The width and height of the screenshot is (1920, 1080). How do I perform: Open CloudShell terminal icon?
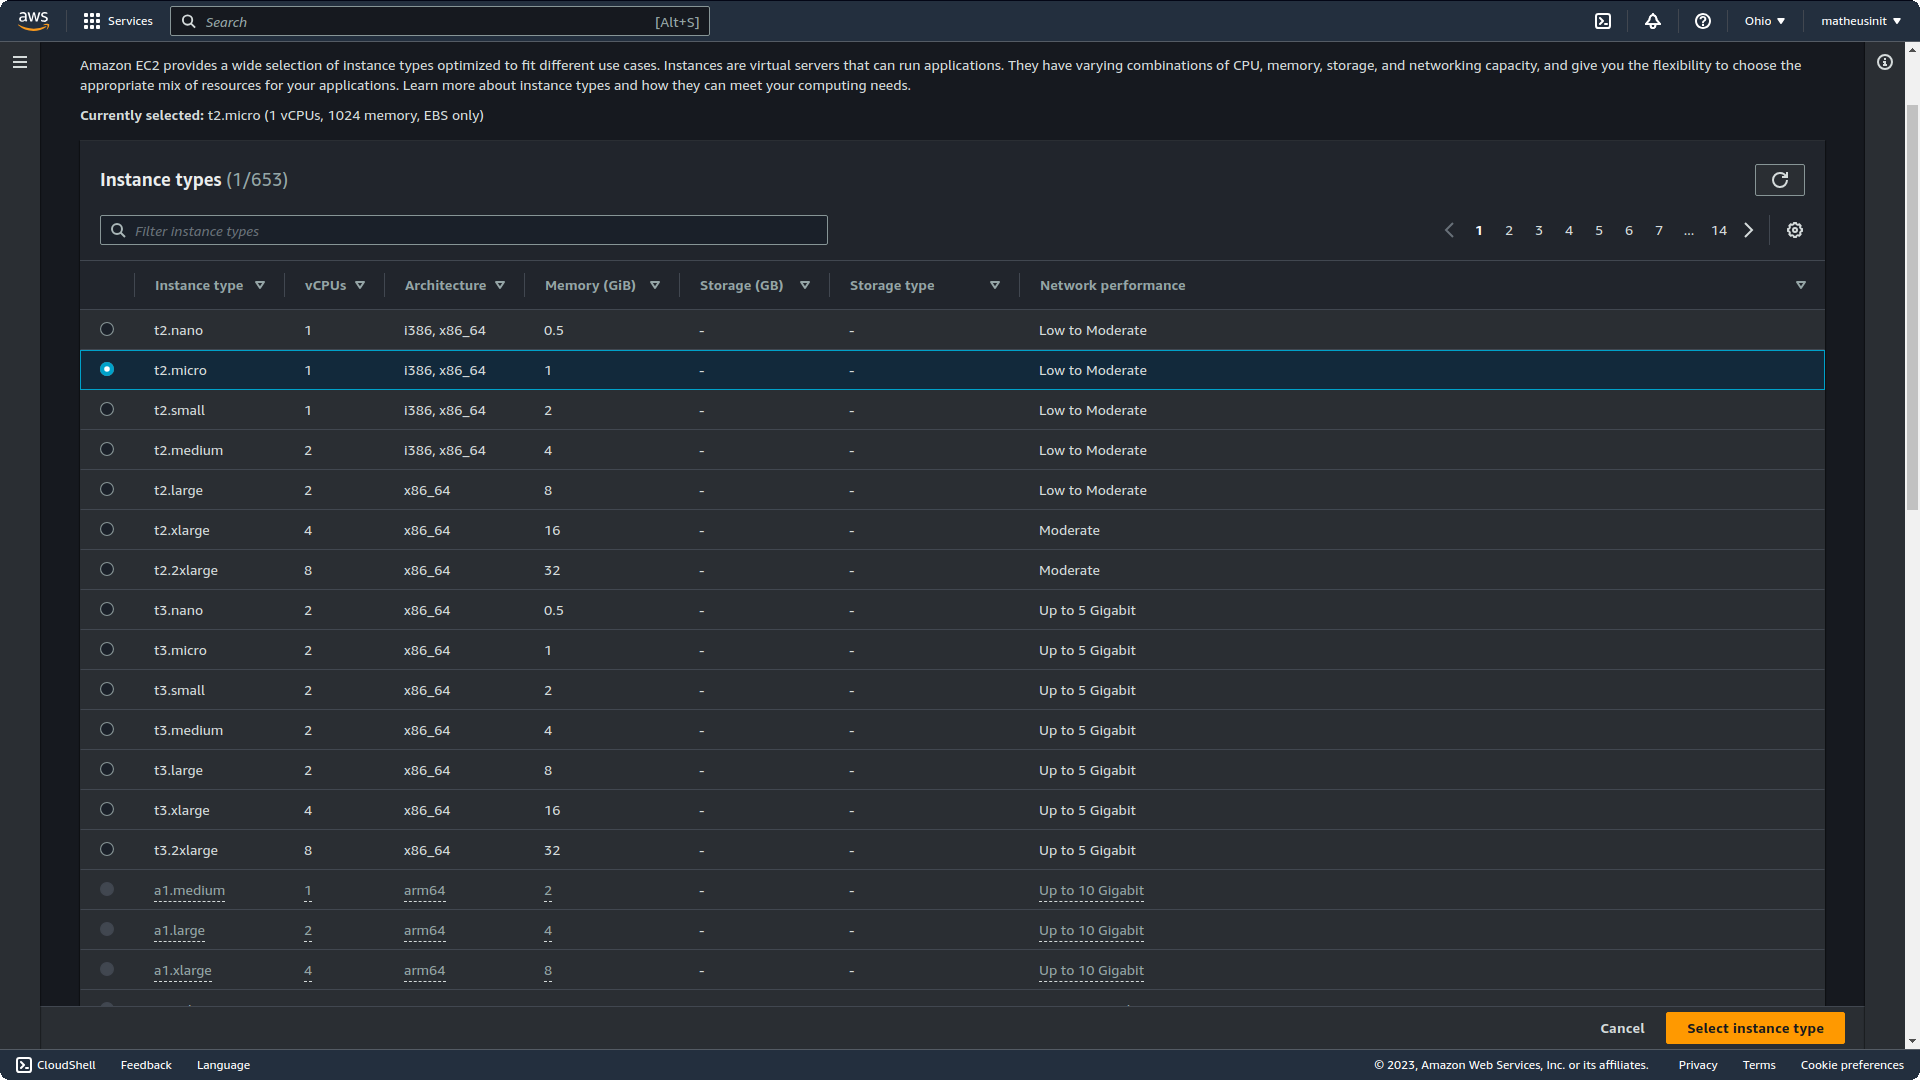coord(1604,21)
